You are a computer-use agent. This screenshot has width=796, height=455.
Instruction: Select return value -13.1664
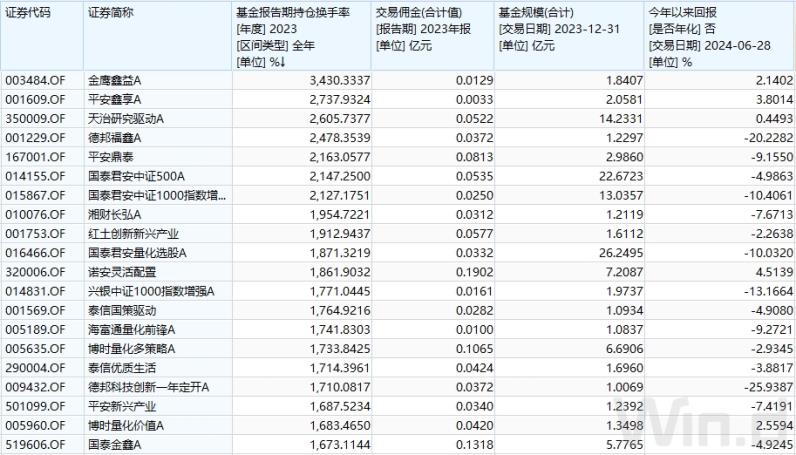coord(768,291)
